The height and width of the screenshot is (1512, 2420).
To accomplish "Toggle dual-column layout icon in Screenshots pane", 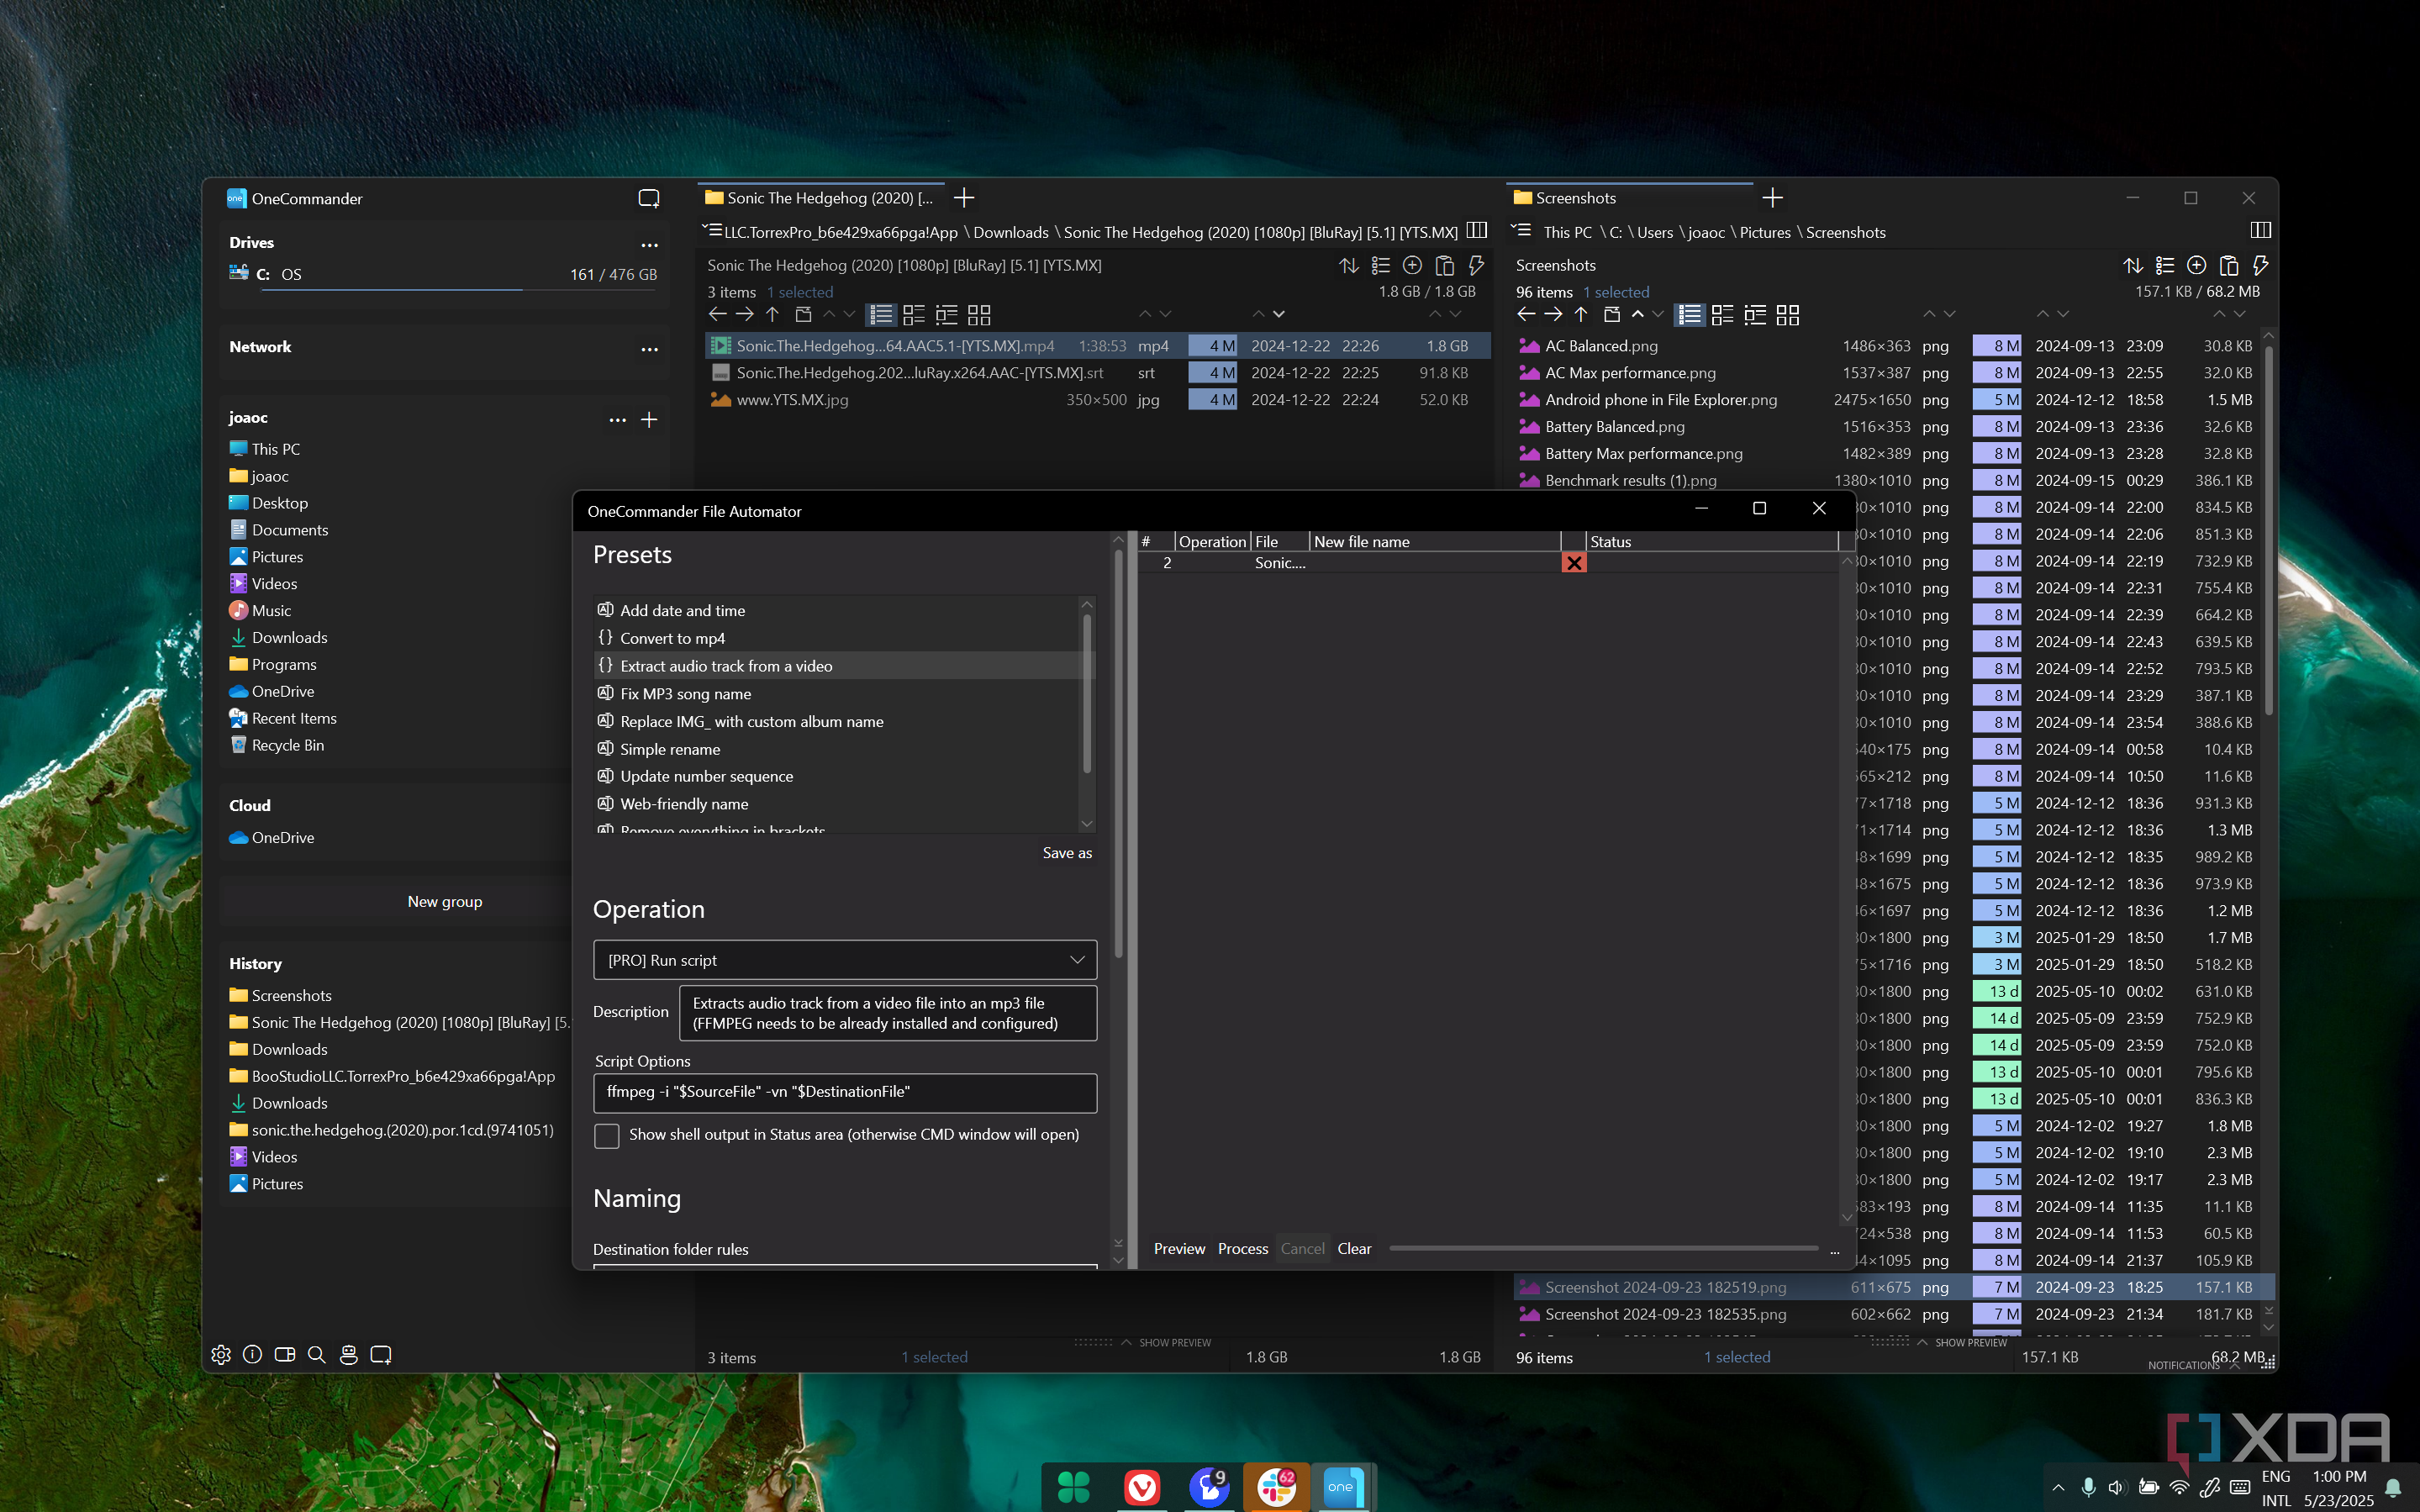I will pos(2260,231).
